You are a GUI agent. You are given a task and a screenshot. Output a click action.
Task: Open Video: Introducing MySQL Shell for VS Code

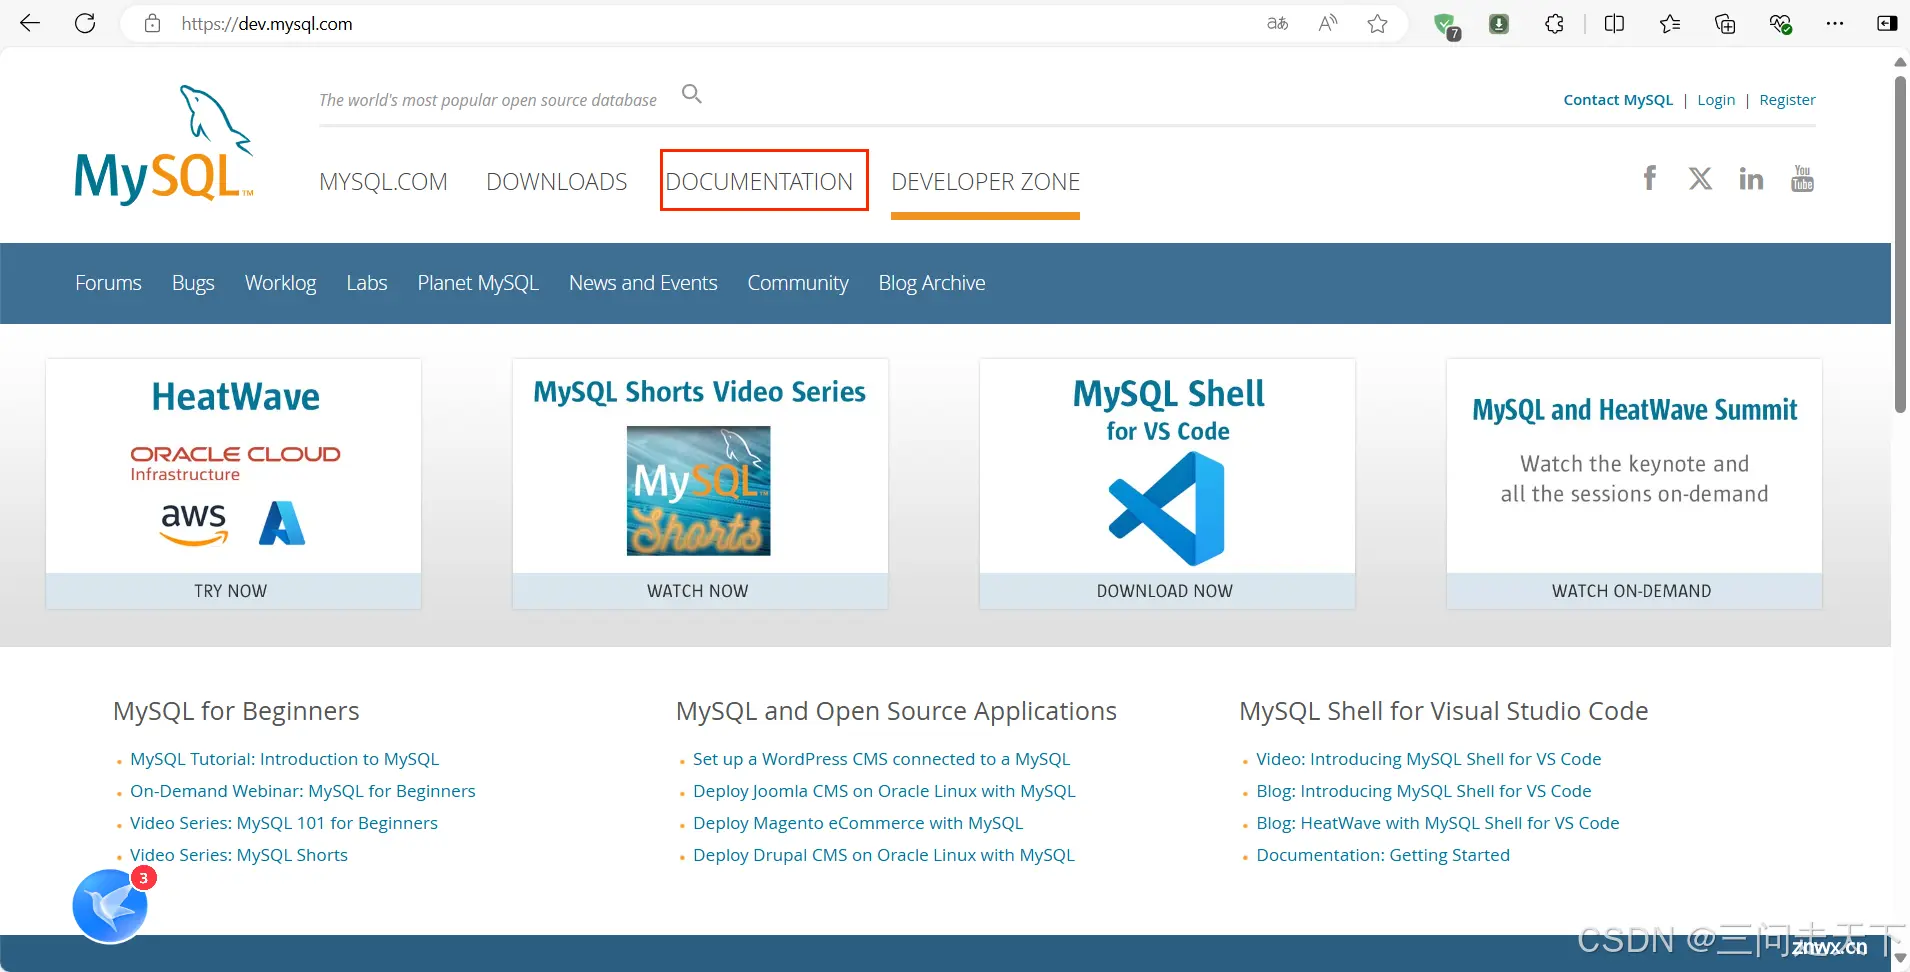click(x=1428, y=759)
